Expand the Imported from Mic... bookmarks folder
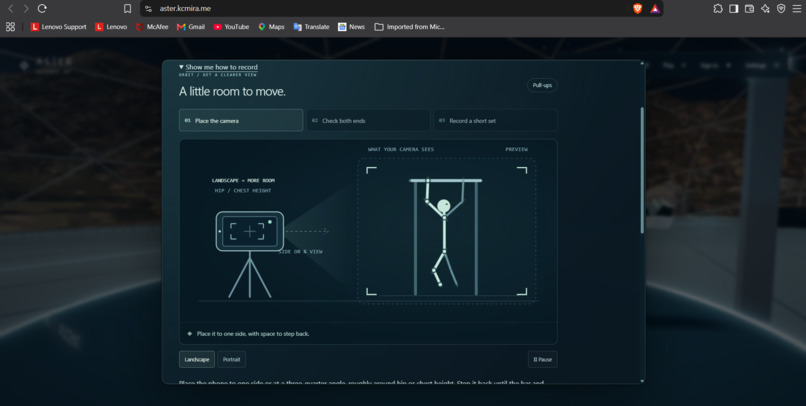Viewport: 806px width, 406px height. click(x=409, y=27)
